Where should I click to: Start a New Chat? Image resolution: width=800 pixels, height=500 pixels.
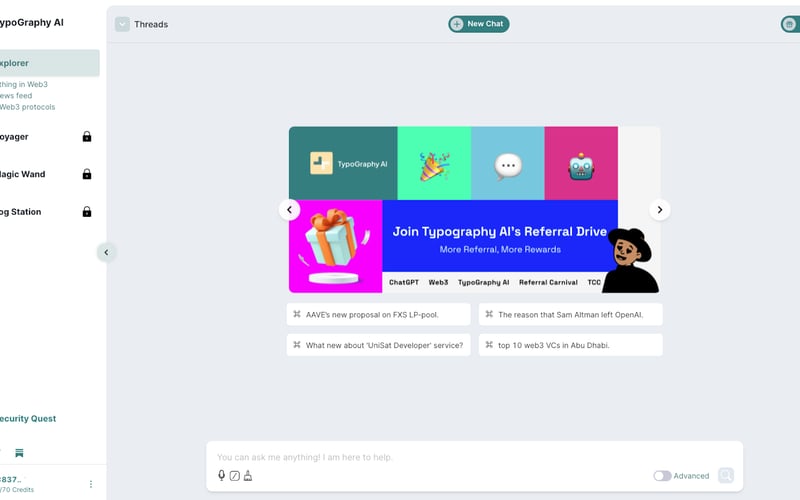point(479,24)
